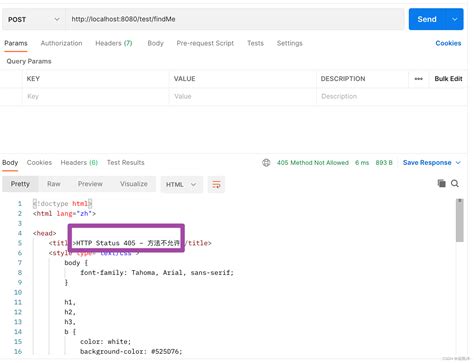
Task: Select the Visualize view
Action: pos(134,184)
